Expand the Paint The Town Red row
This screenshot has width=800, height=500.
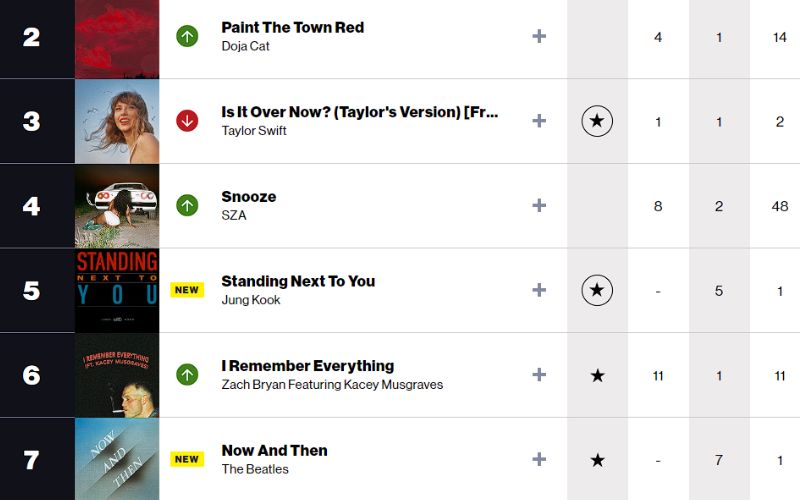539,36
